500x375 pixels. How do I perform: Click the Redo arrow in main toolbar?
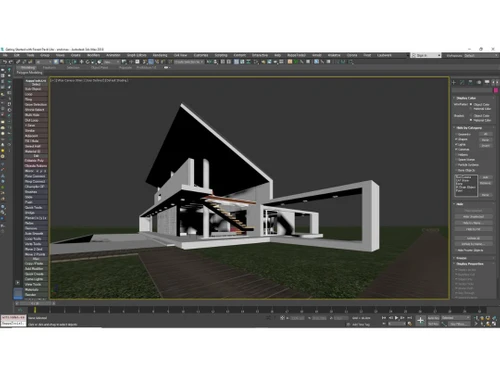coord(11,62)
